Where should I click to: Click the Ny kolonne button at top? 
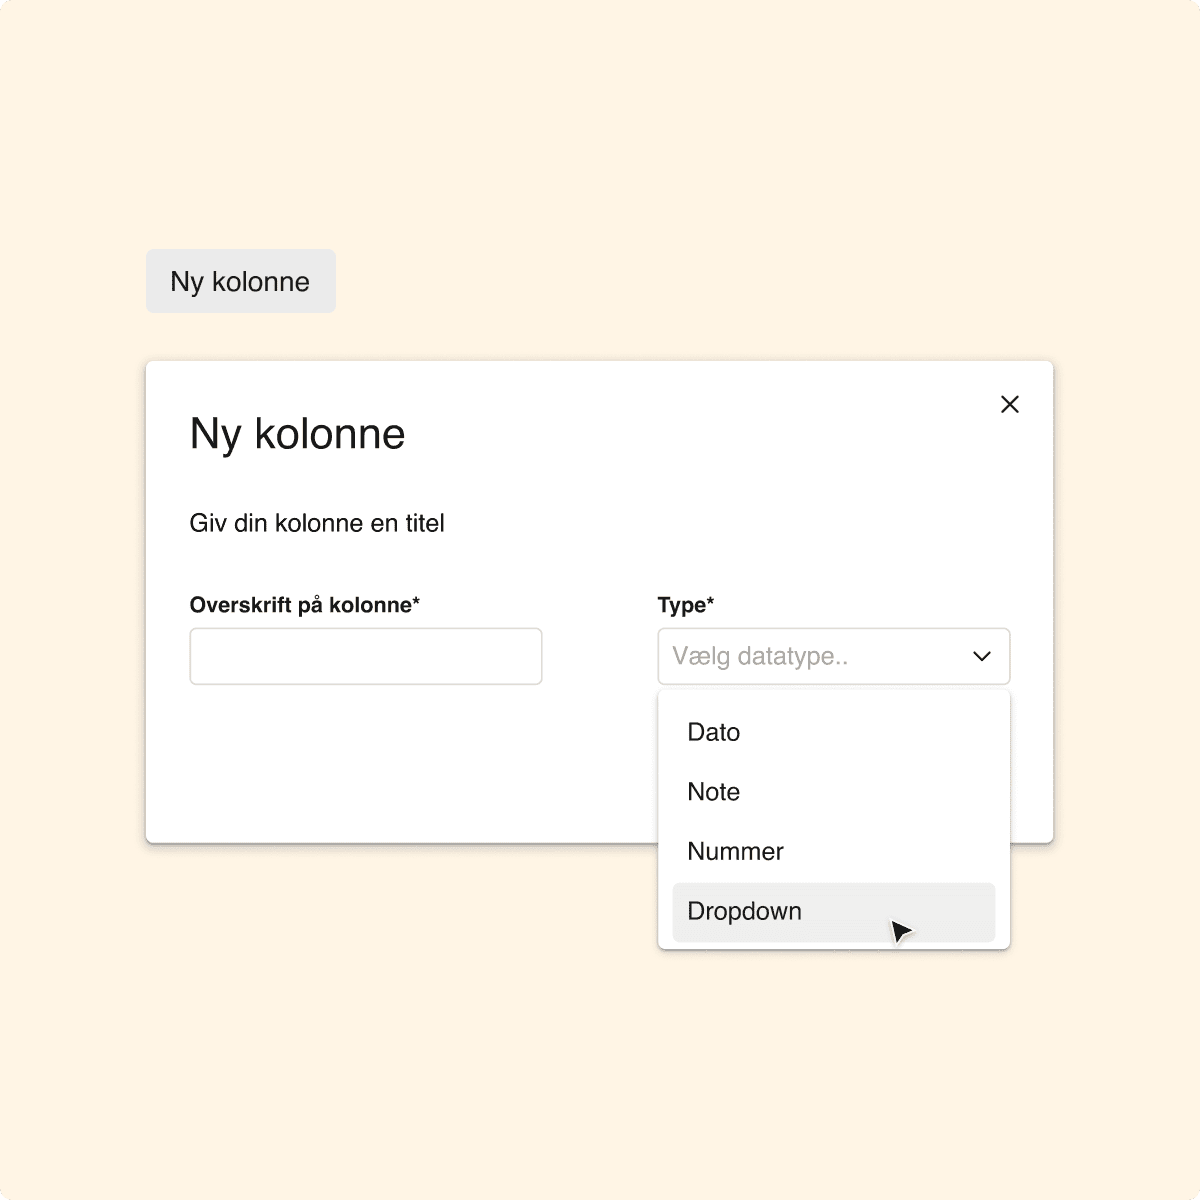(x=240, y=281)
